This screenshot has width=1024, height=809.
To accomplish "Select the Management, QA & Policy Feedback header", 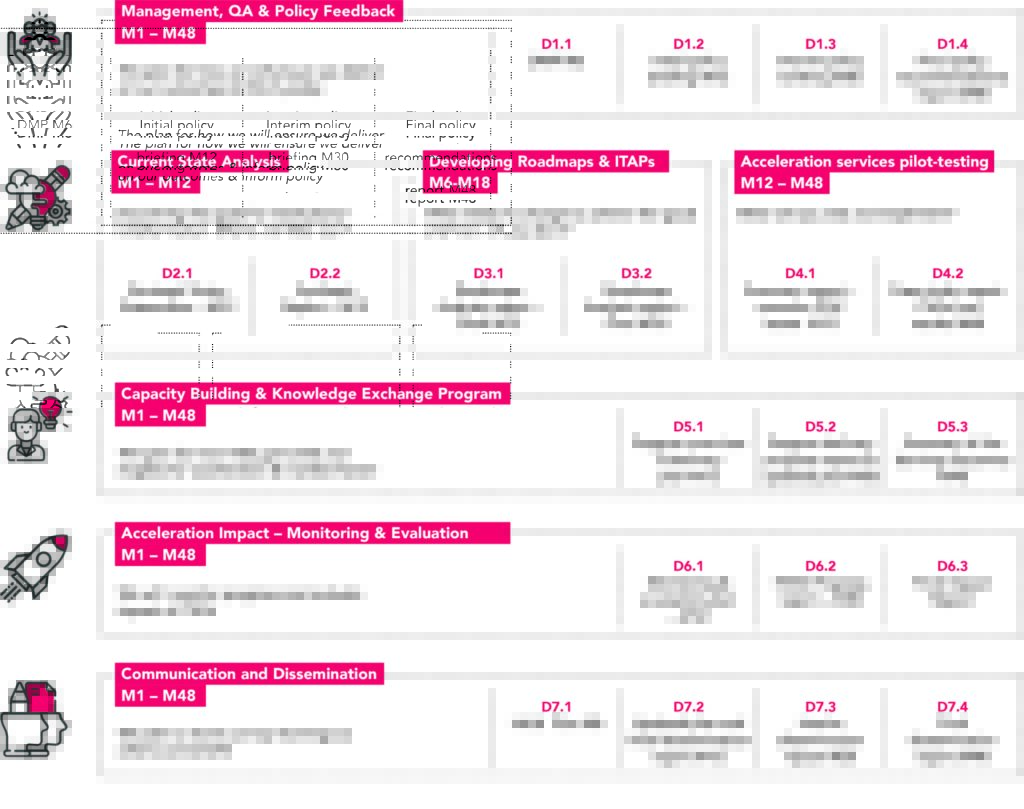I will 259,11.
